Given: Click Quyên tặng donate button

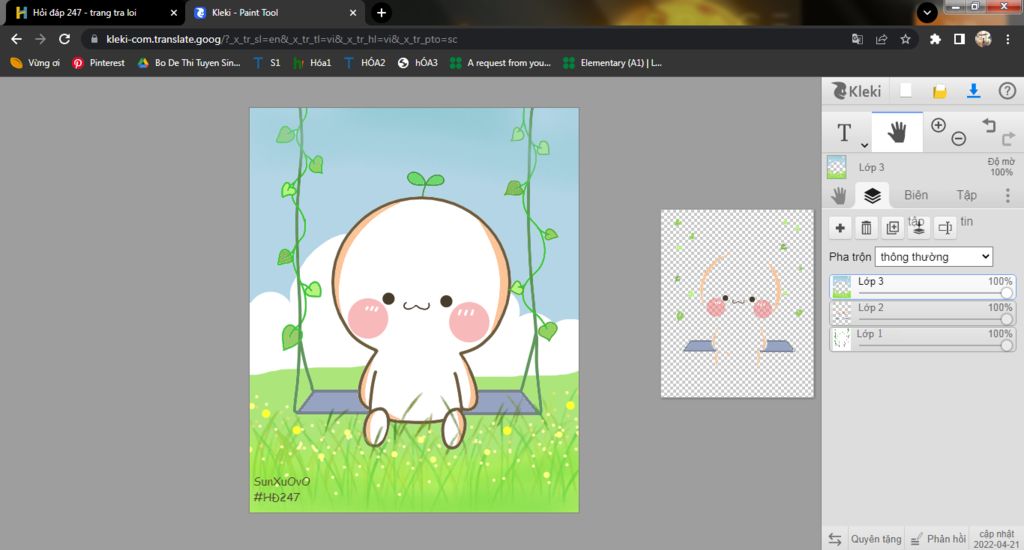Looking at the screenshot, I should click(876, 539).
